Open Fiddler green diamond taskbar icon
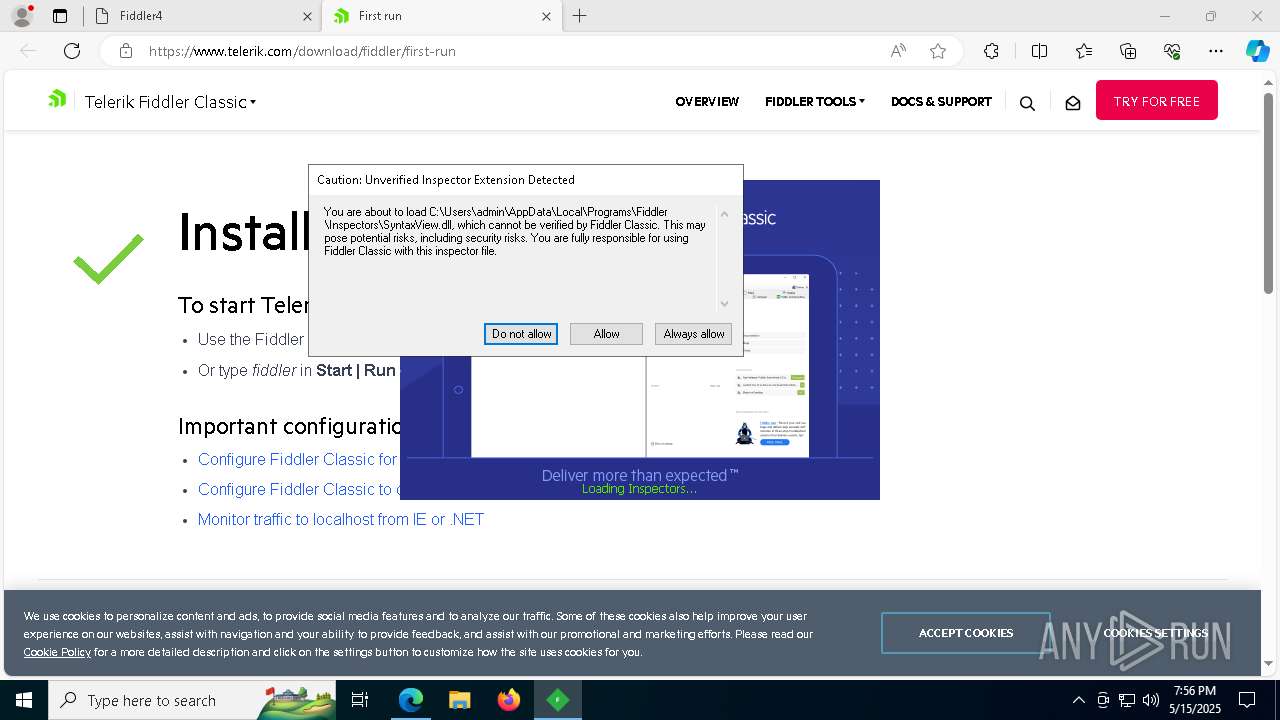Image resolution: width=1280 pixels, height=720 pixels. 557,700
